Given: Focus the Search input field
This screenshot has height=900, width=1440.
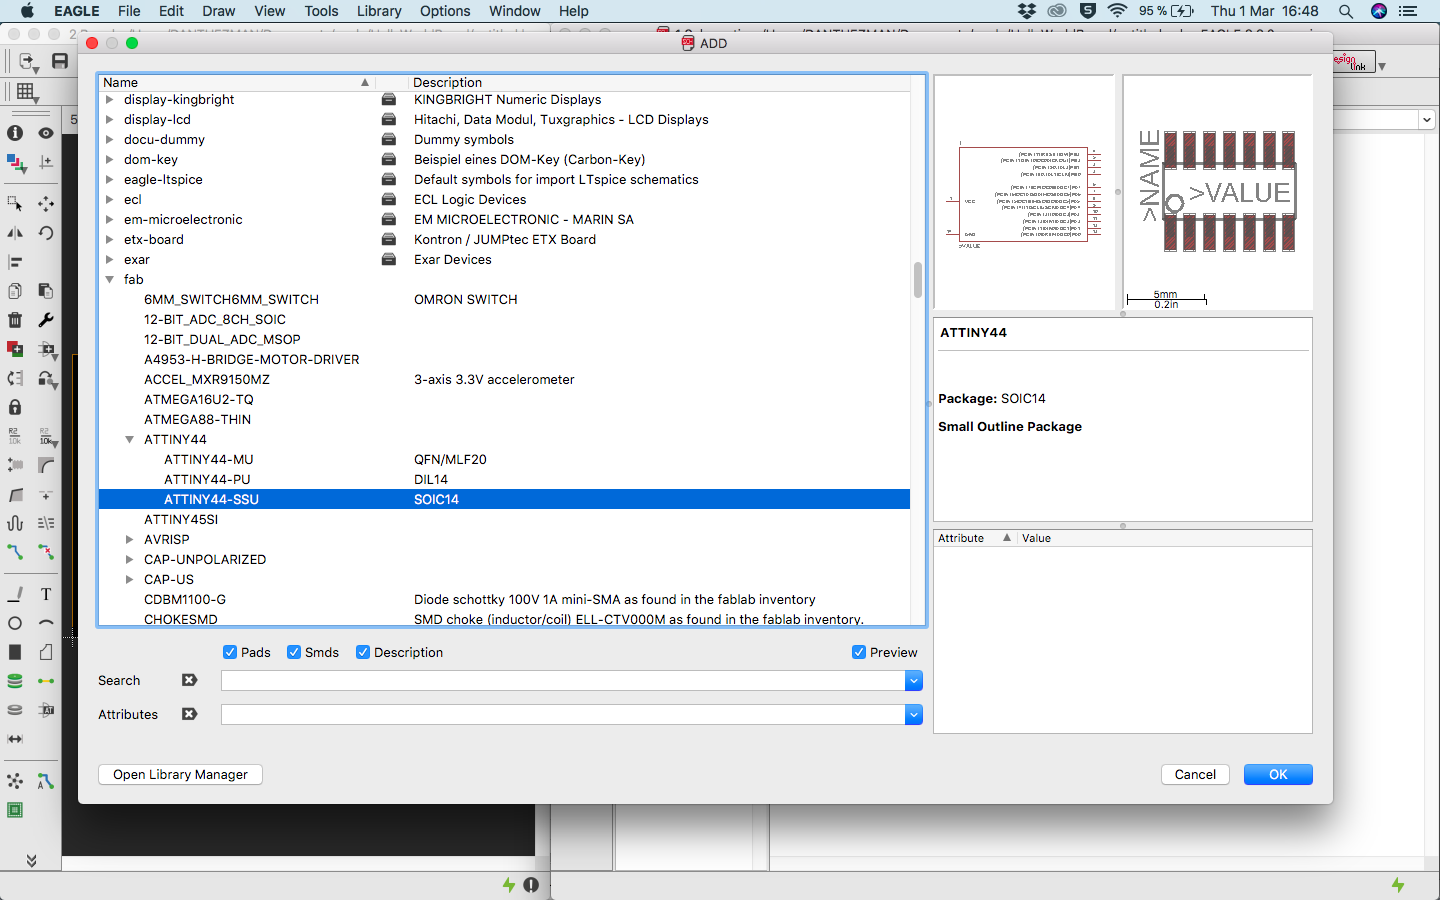Looking at the screenshot, I should tap(563, 680).
